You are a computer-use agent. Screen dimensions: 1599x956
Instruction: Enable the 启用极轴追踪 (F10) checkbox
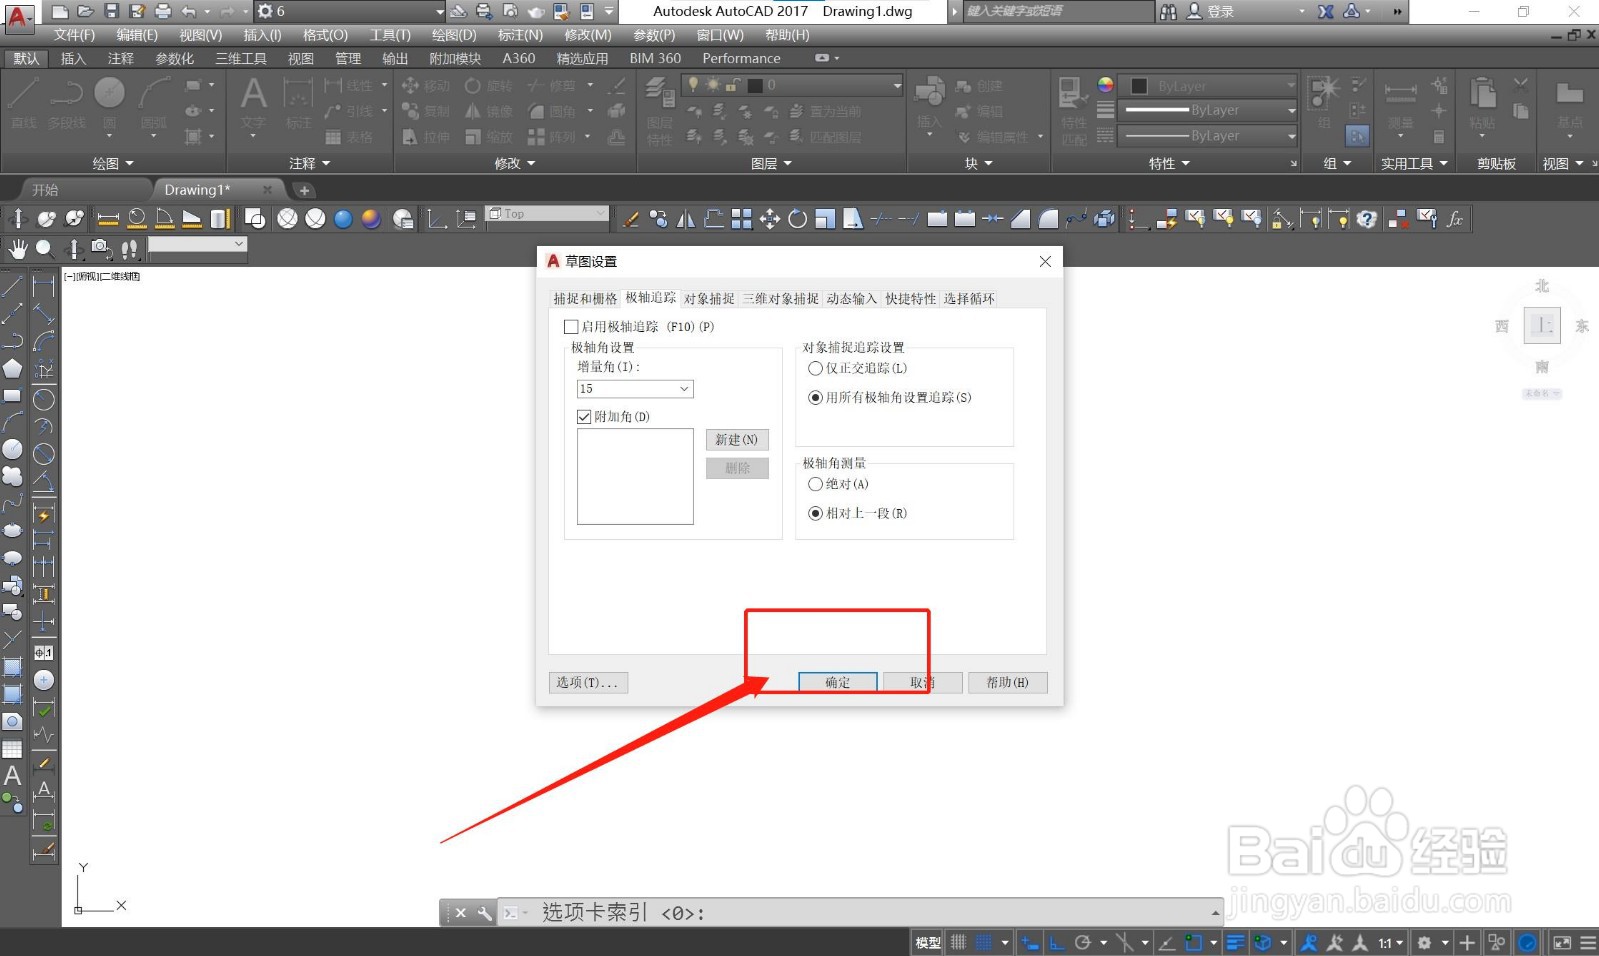571,326
